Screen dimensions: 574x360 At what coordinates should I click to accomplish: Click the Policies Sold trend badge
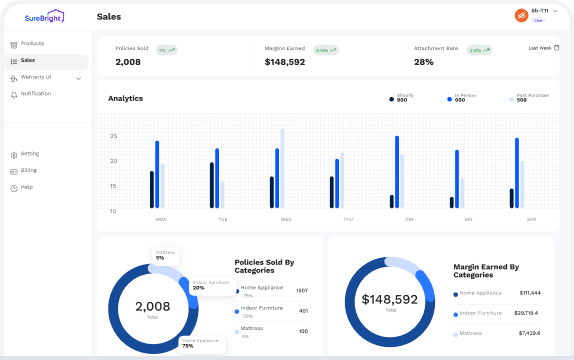point(167,50)
